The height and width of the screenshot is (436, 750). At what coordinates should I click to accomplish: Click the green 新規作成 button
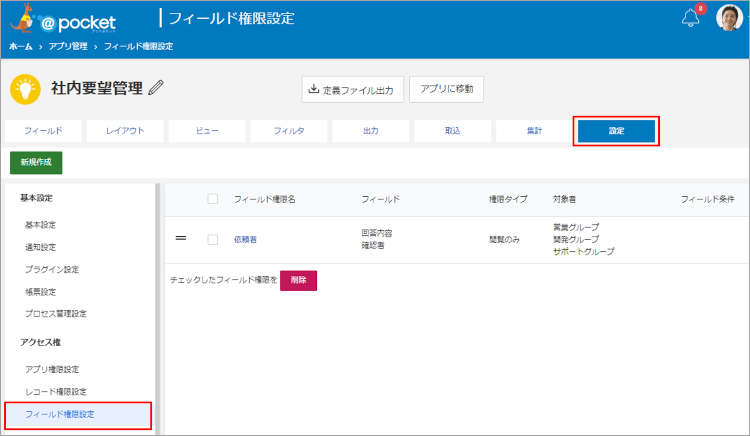click(36, 163)
